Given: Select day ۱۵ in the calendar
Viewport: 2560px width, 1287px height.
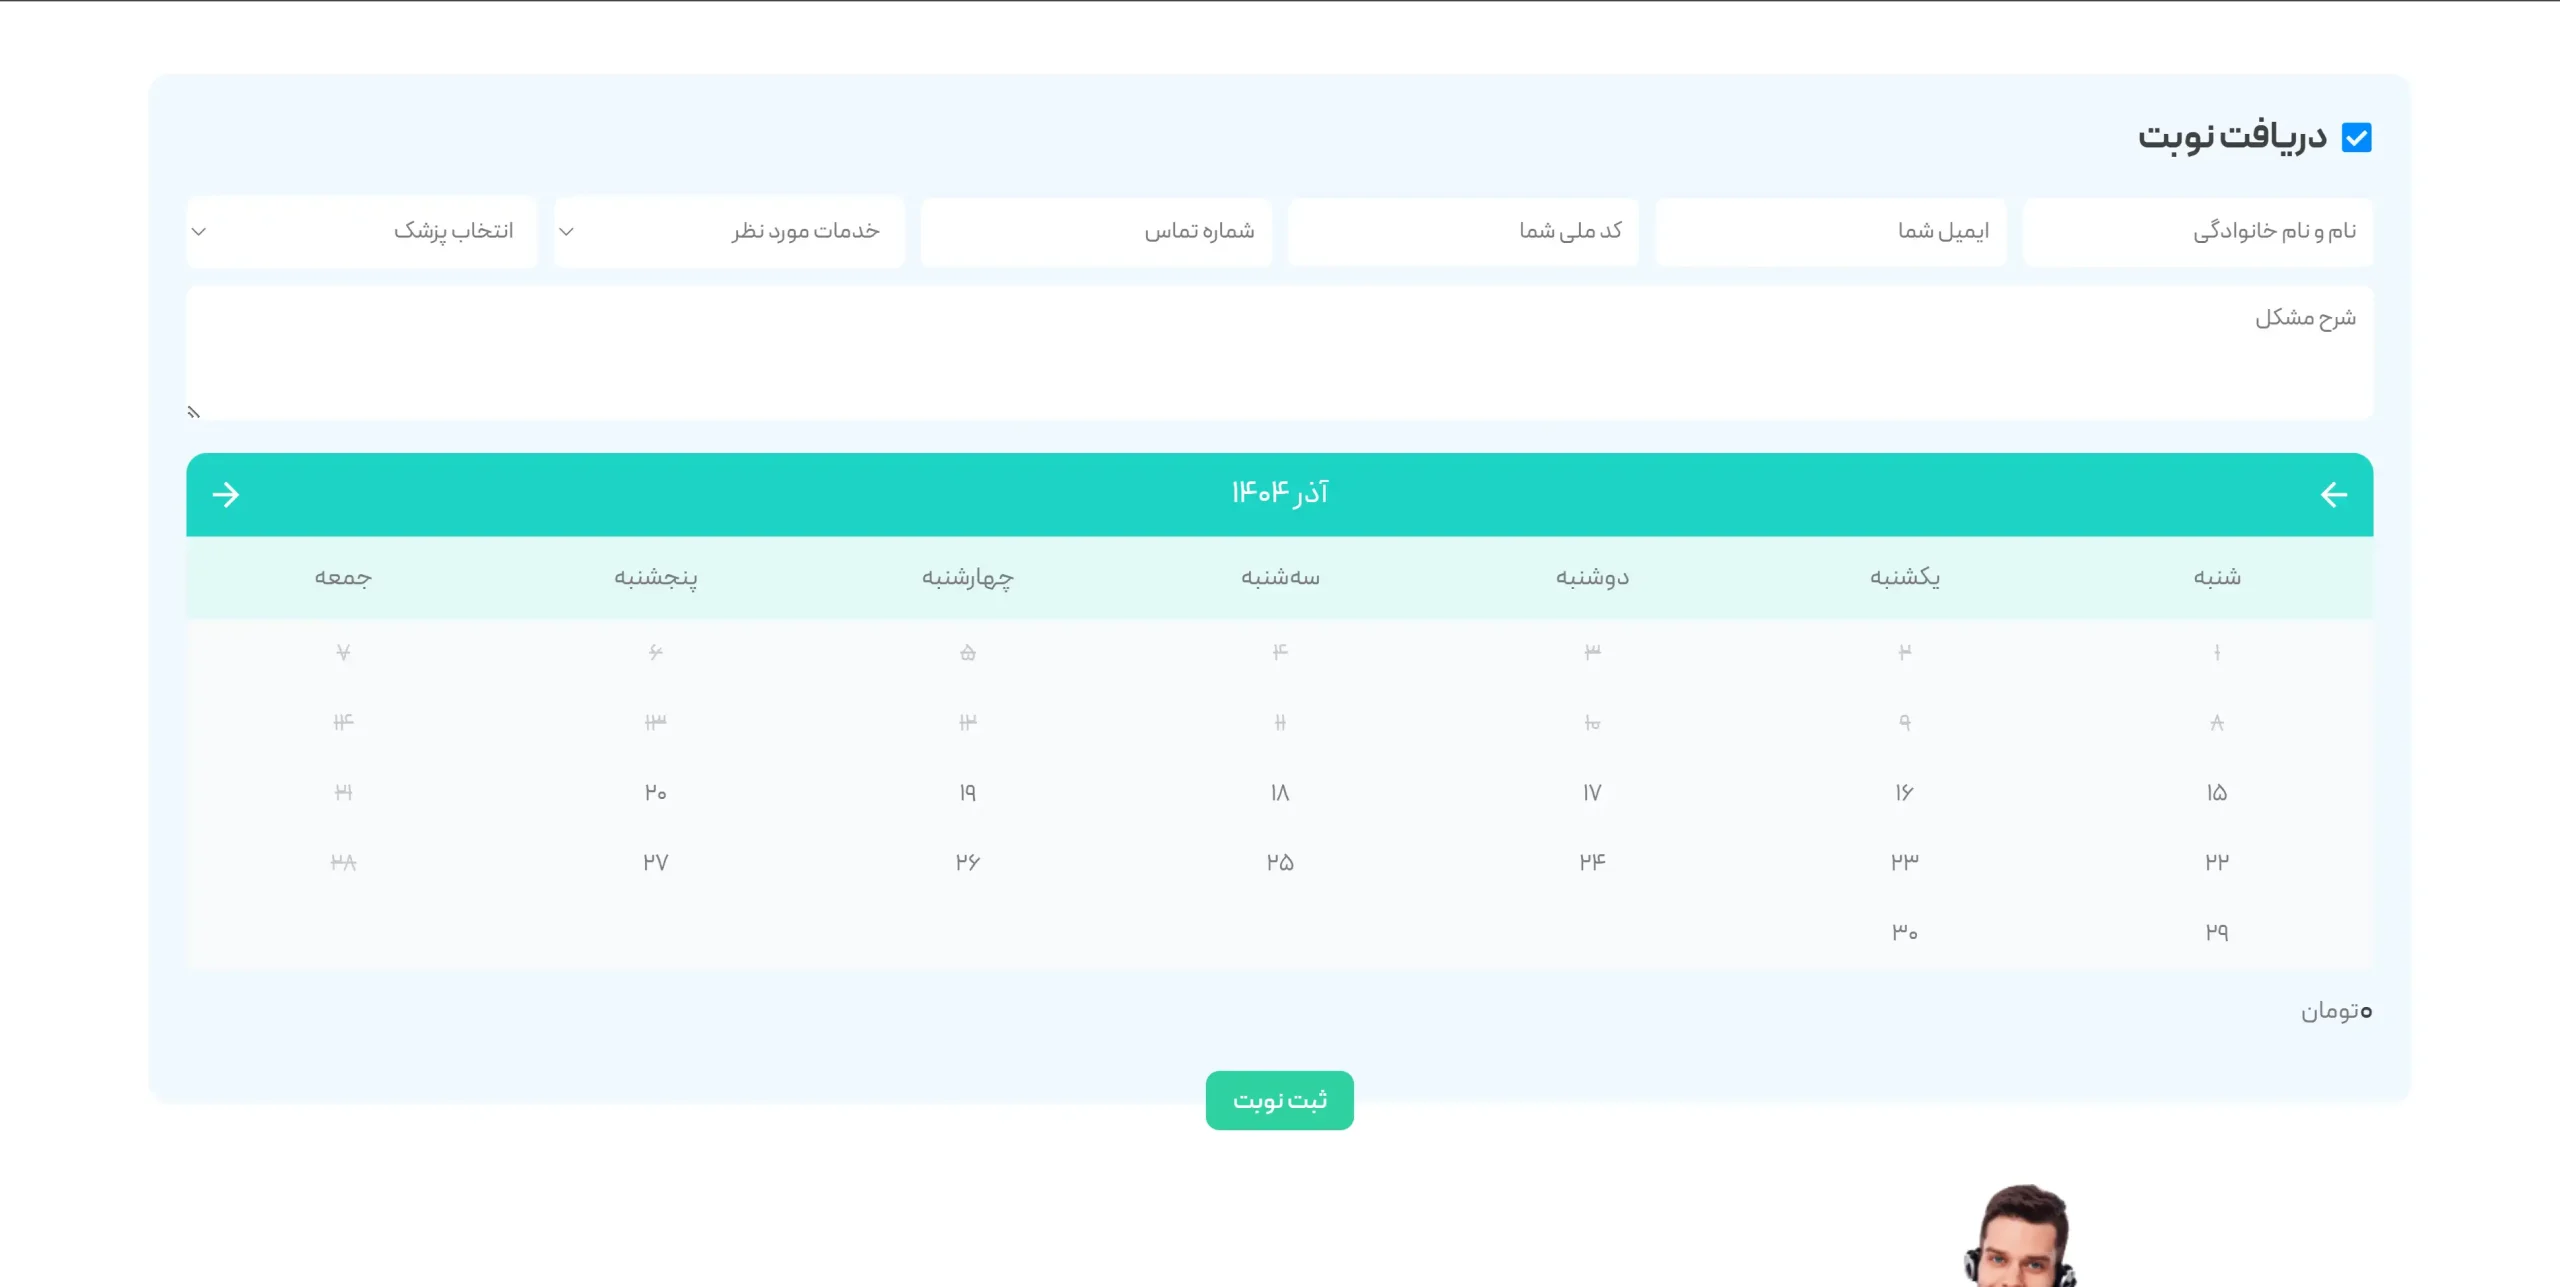Looking at the screenshot, I should pos(2217,792).
